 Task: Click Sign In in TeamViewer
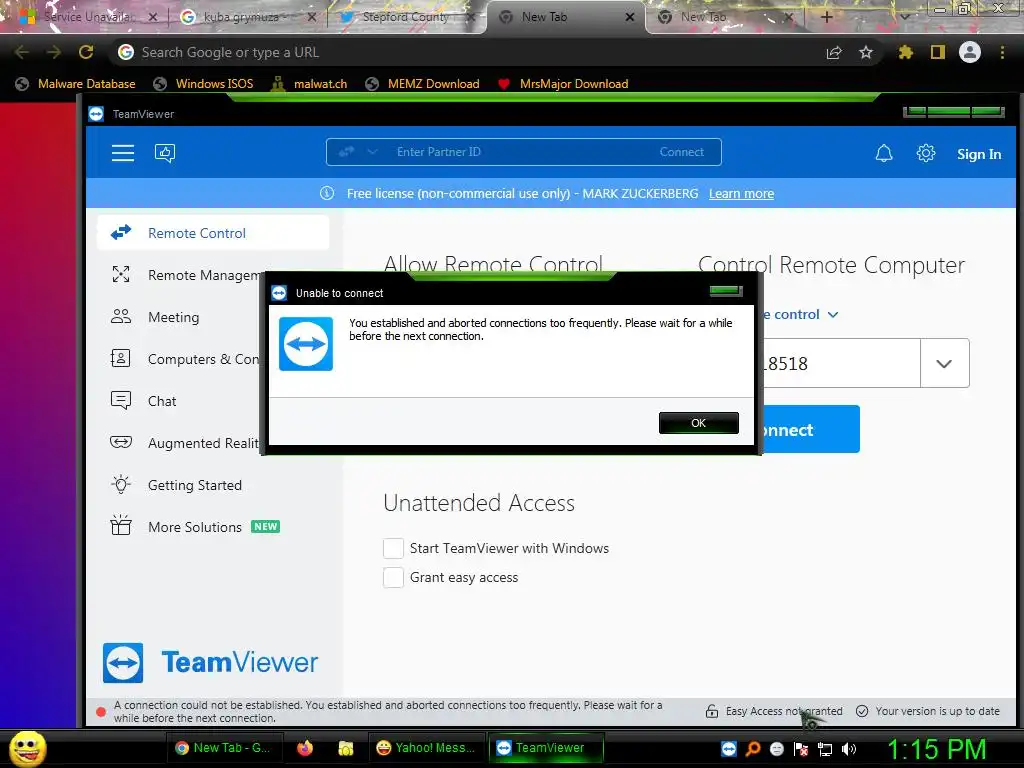pos(979,154)
